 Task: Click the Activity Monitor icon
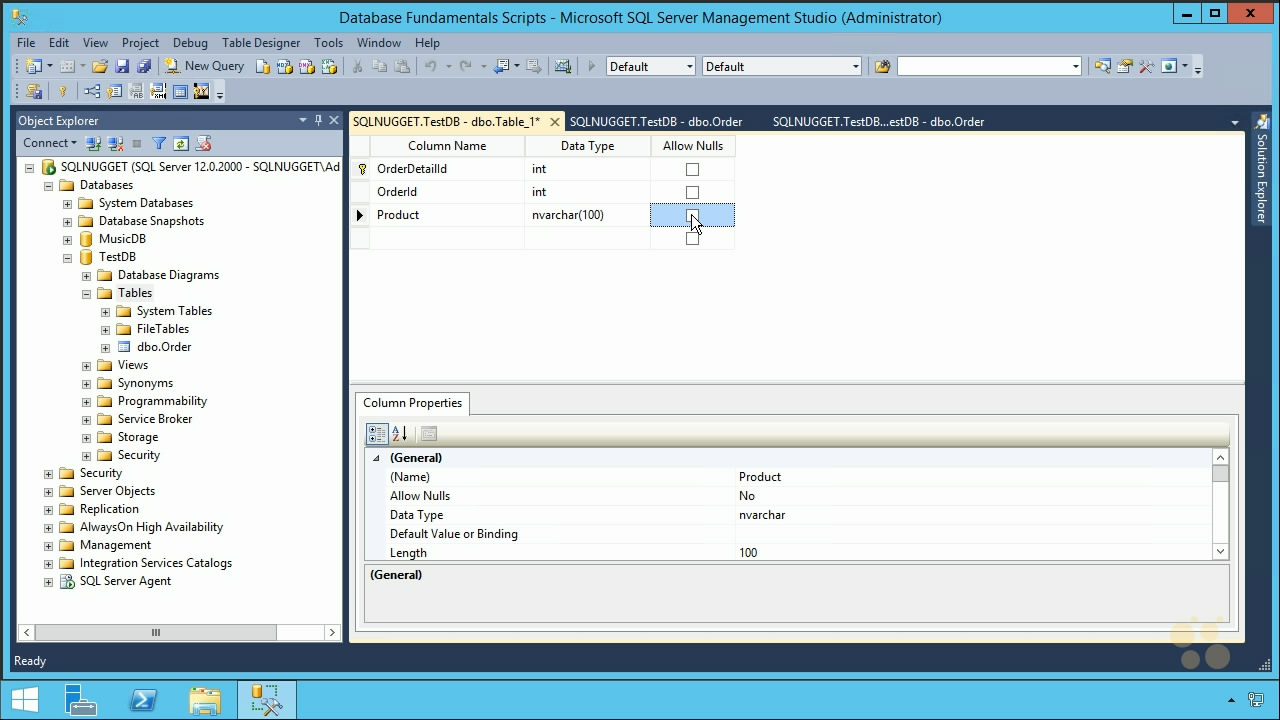(563, 67)
